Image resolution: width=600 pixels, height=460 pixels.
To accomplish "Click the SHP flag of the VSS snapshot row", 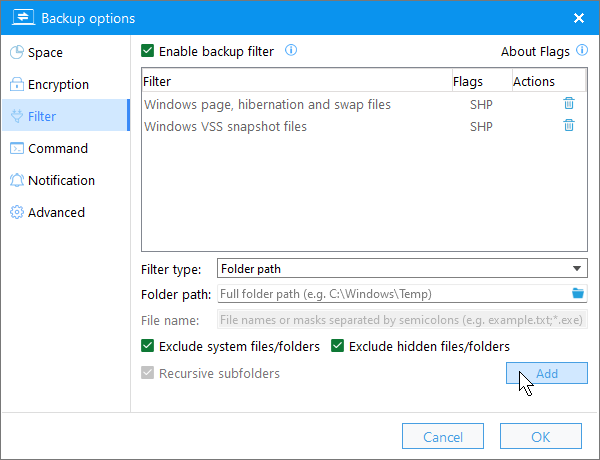I will (x=481, y=127).
